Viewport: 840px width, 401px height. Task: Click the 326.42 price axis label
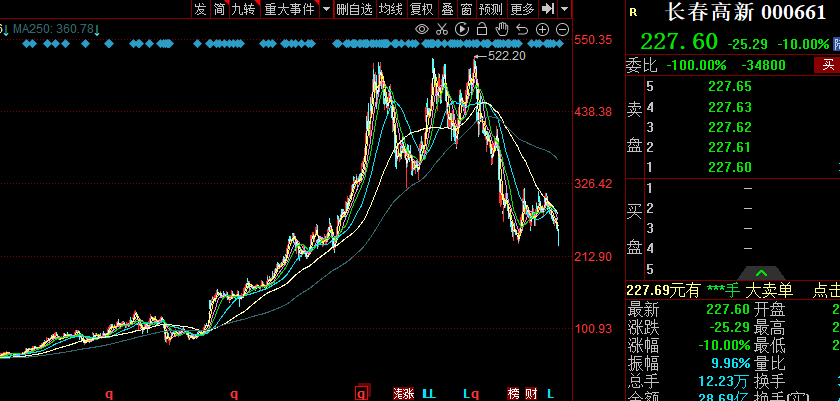592,184
